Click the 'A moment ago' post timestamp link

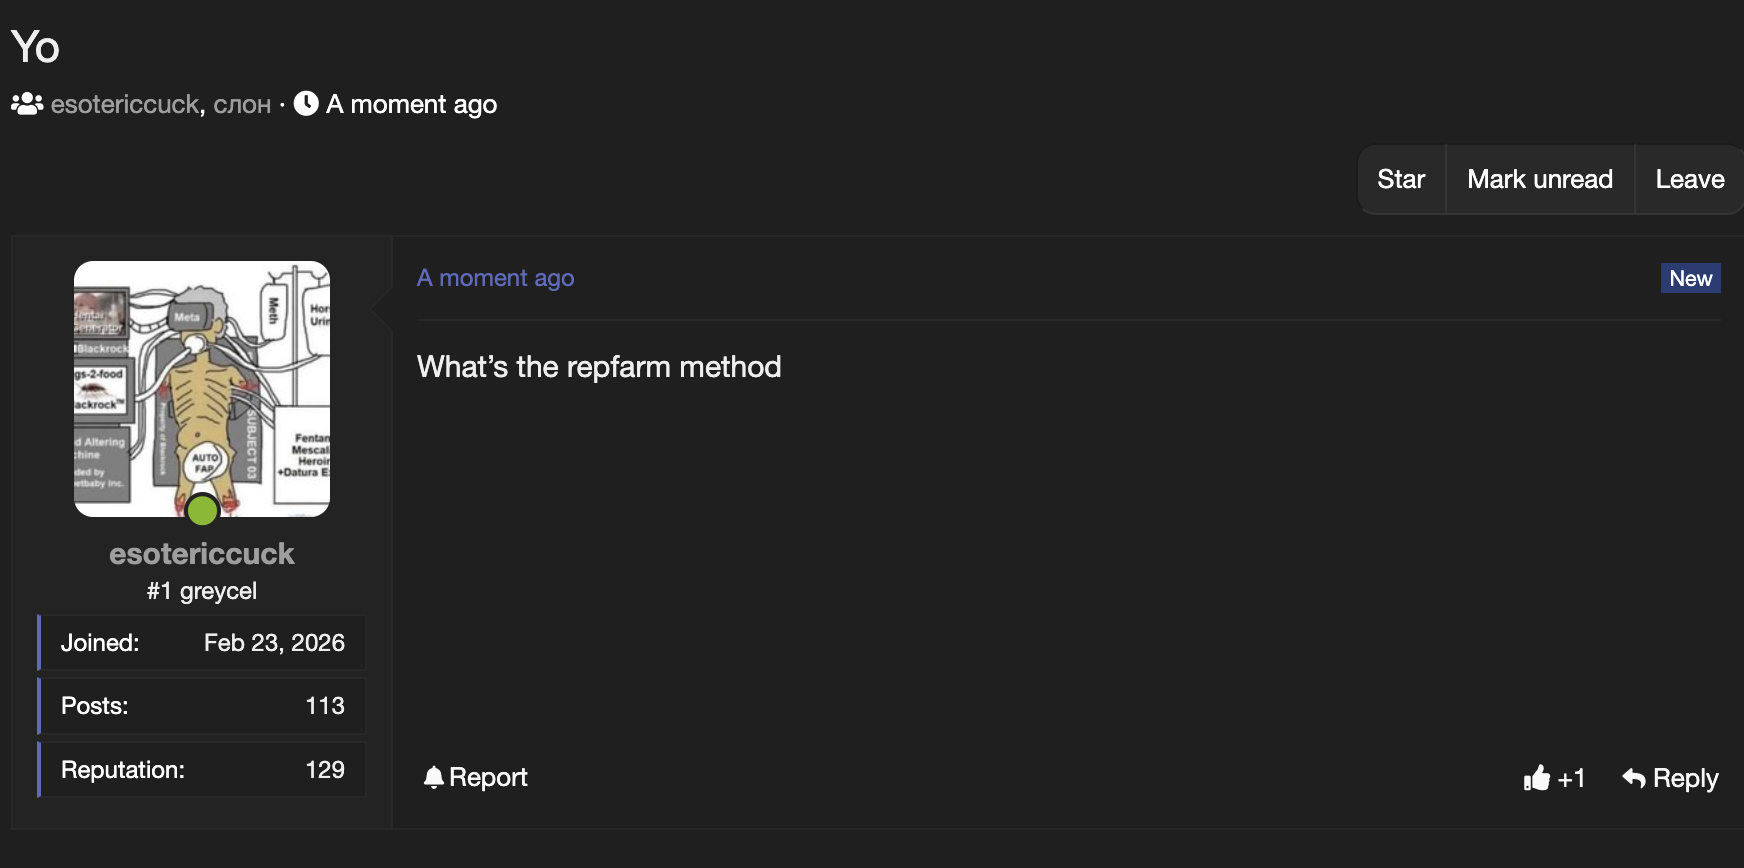point(495,278)
